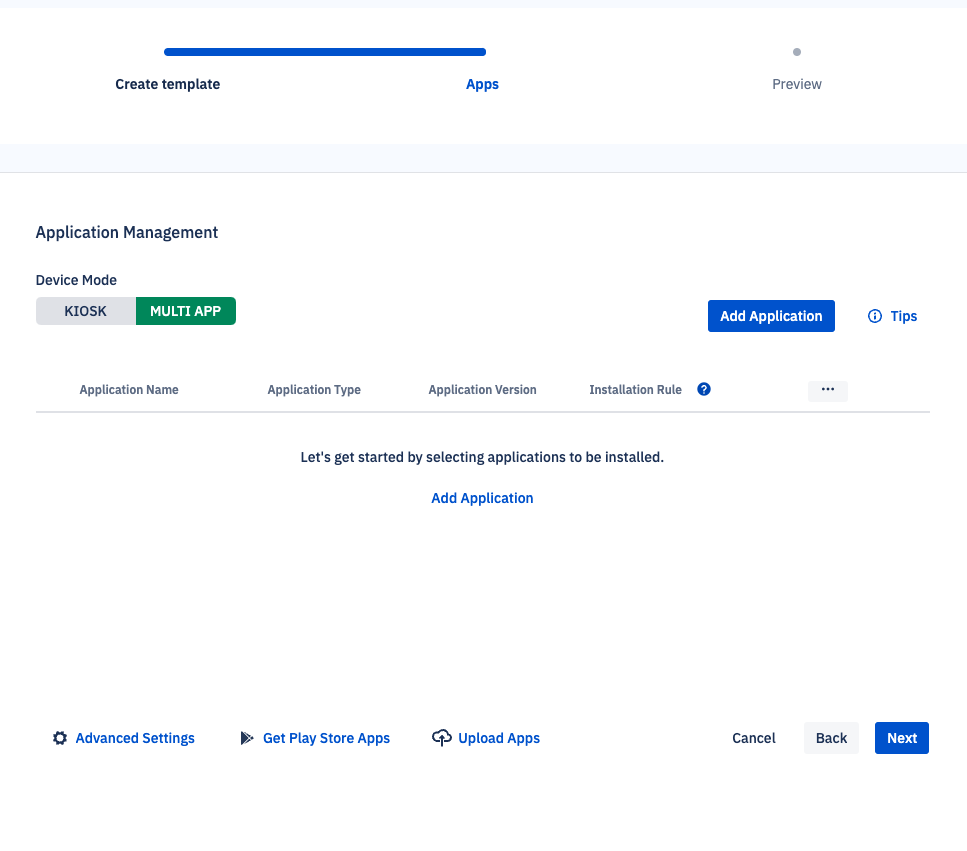
Task: Click the Application Type column header
Action: 314,390
